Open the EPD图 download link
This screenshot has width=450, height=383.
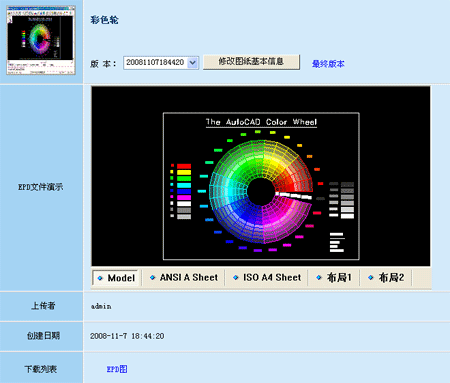tap(117, 369)
